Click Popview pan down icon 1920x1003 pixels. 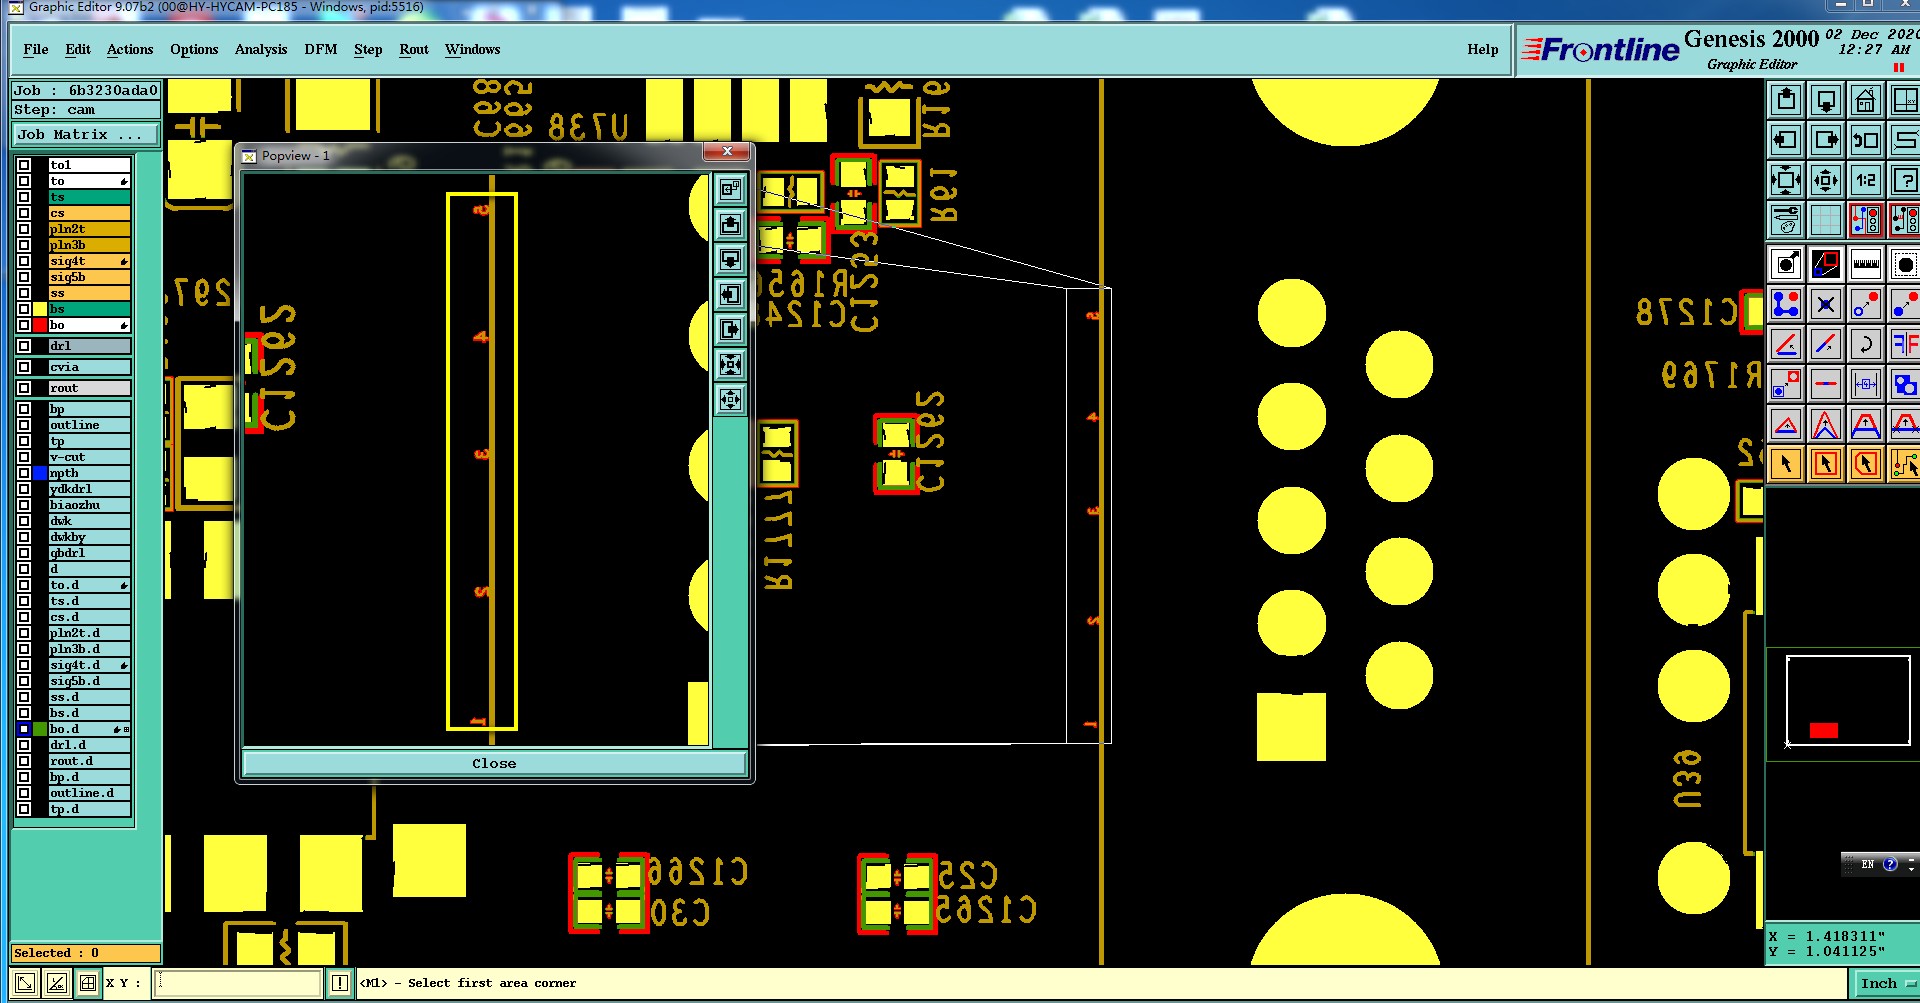[x=731, y=259]
